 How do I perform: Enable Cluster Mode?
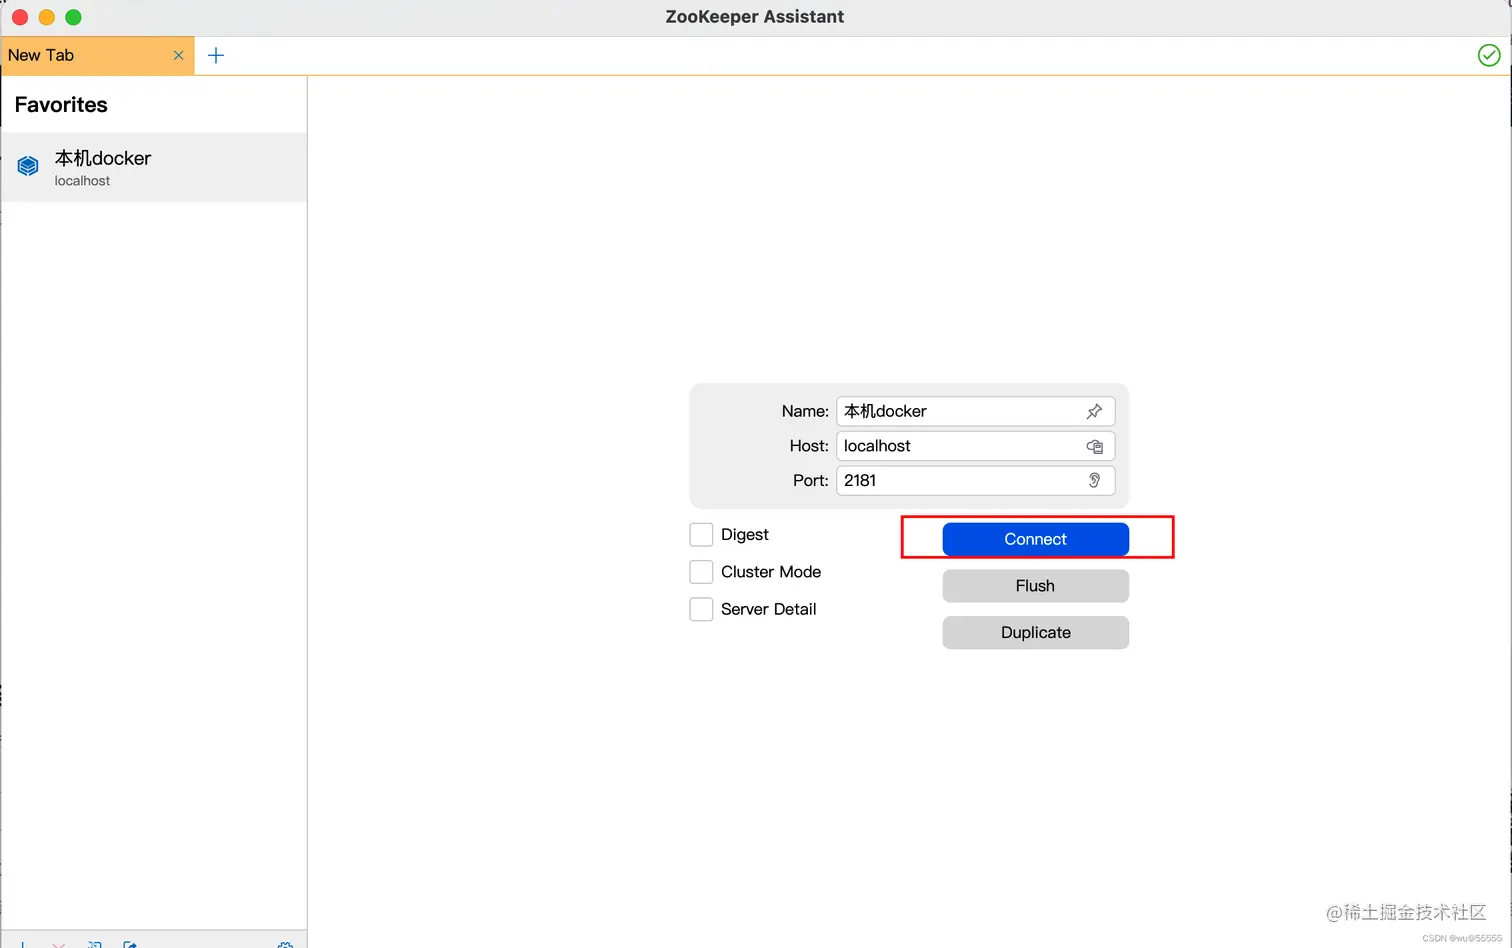click(701, 571)
